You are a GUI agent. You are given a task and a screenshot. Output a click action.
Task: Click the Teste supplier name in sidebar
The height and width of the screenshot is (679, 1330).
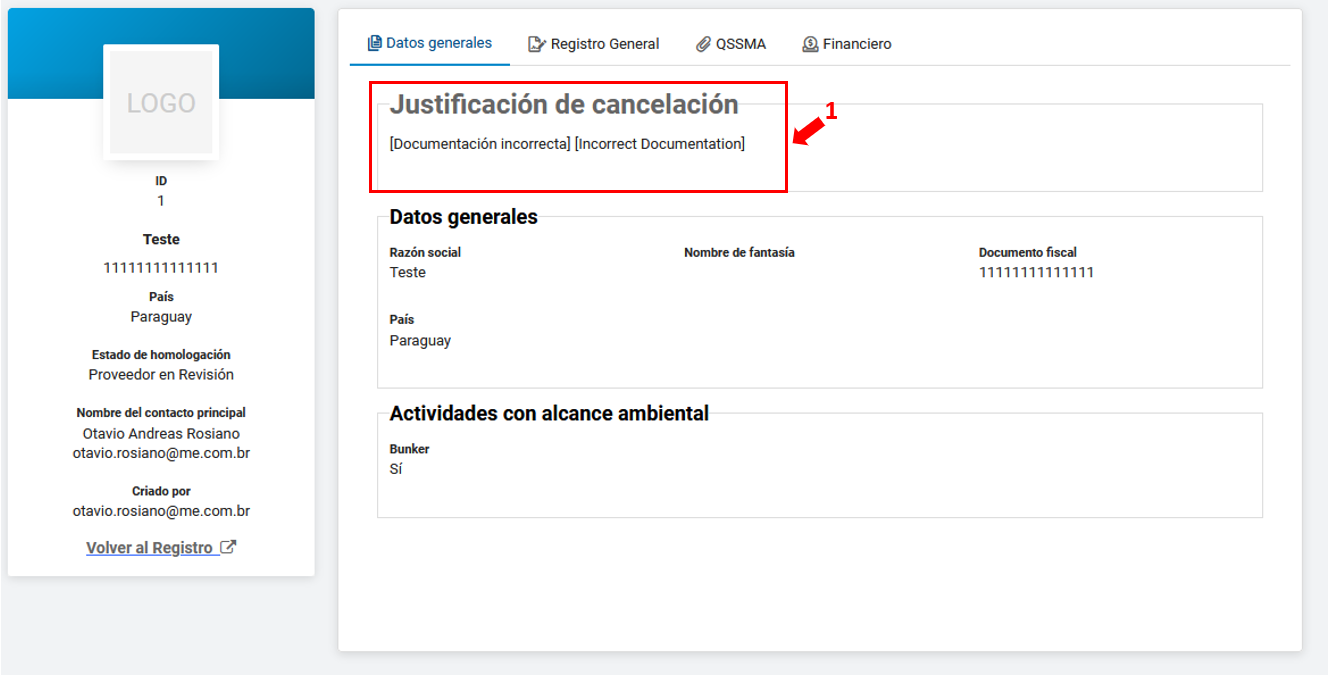coord(161,239)
